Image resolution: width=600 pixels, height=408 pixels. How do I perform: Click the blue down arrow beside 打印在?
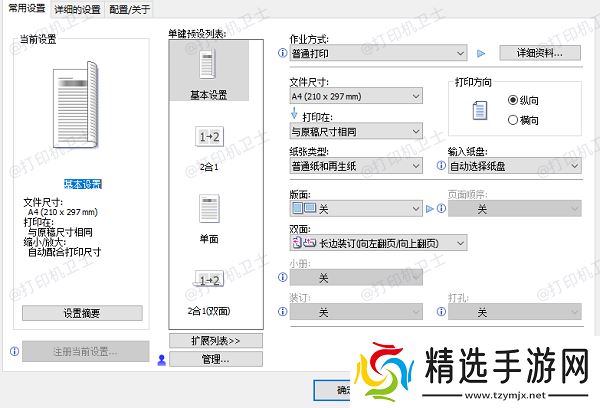pyautogui.click(x=294, y=113)
